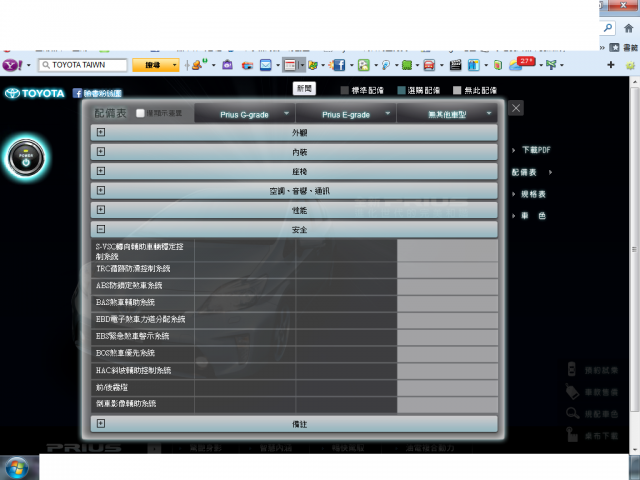The image size is (640, 480).
Task: Open dropdown arrow on yellow search button
Action: click(x=175, y=65)
